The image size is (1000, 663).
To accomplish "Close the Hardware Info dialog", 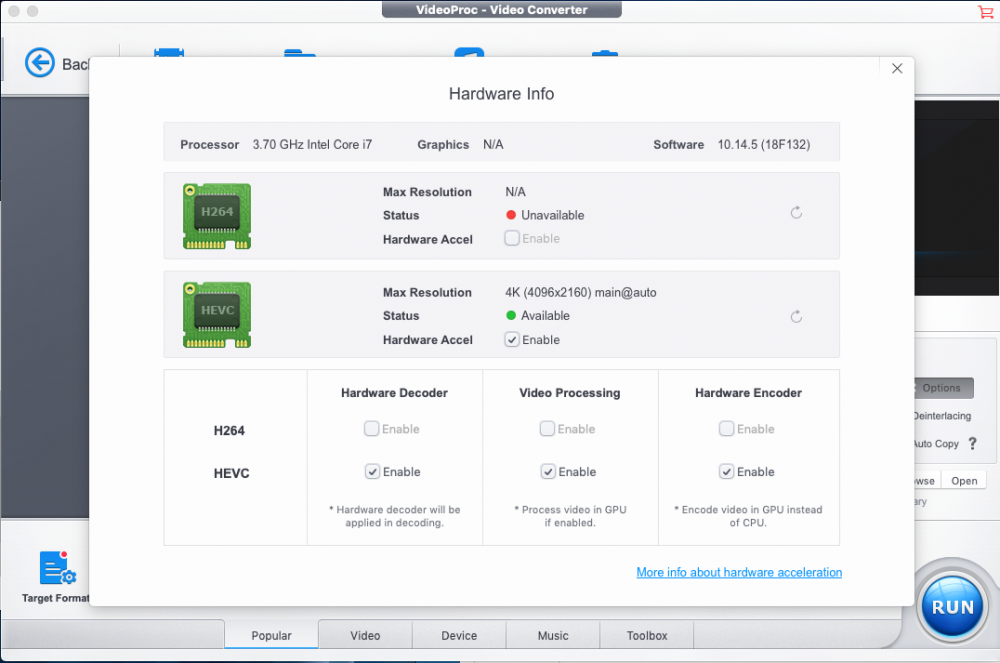I will (x=897, y=68).
